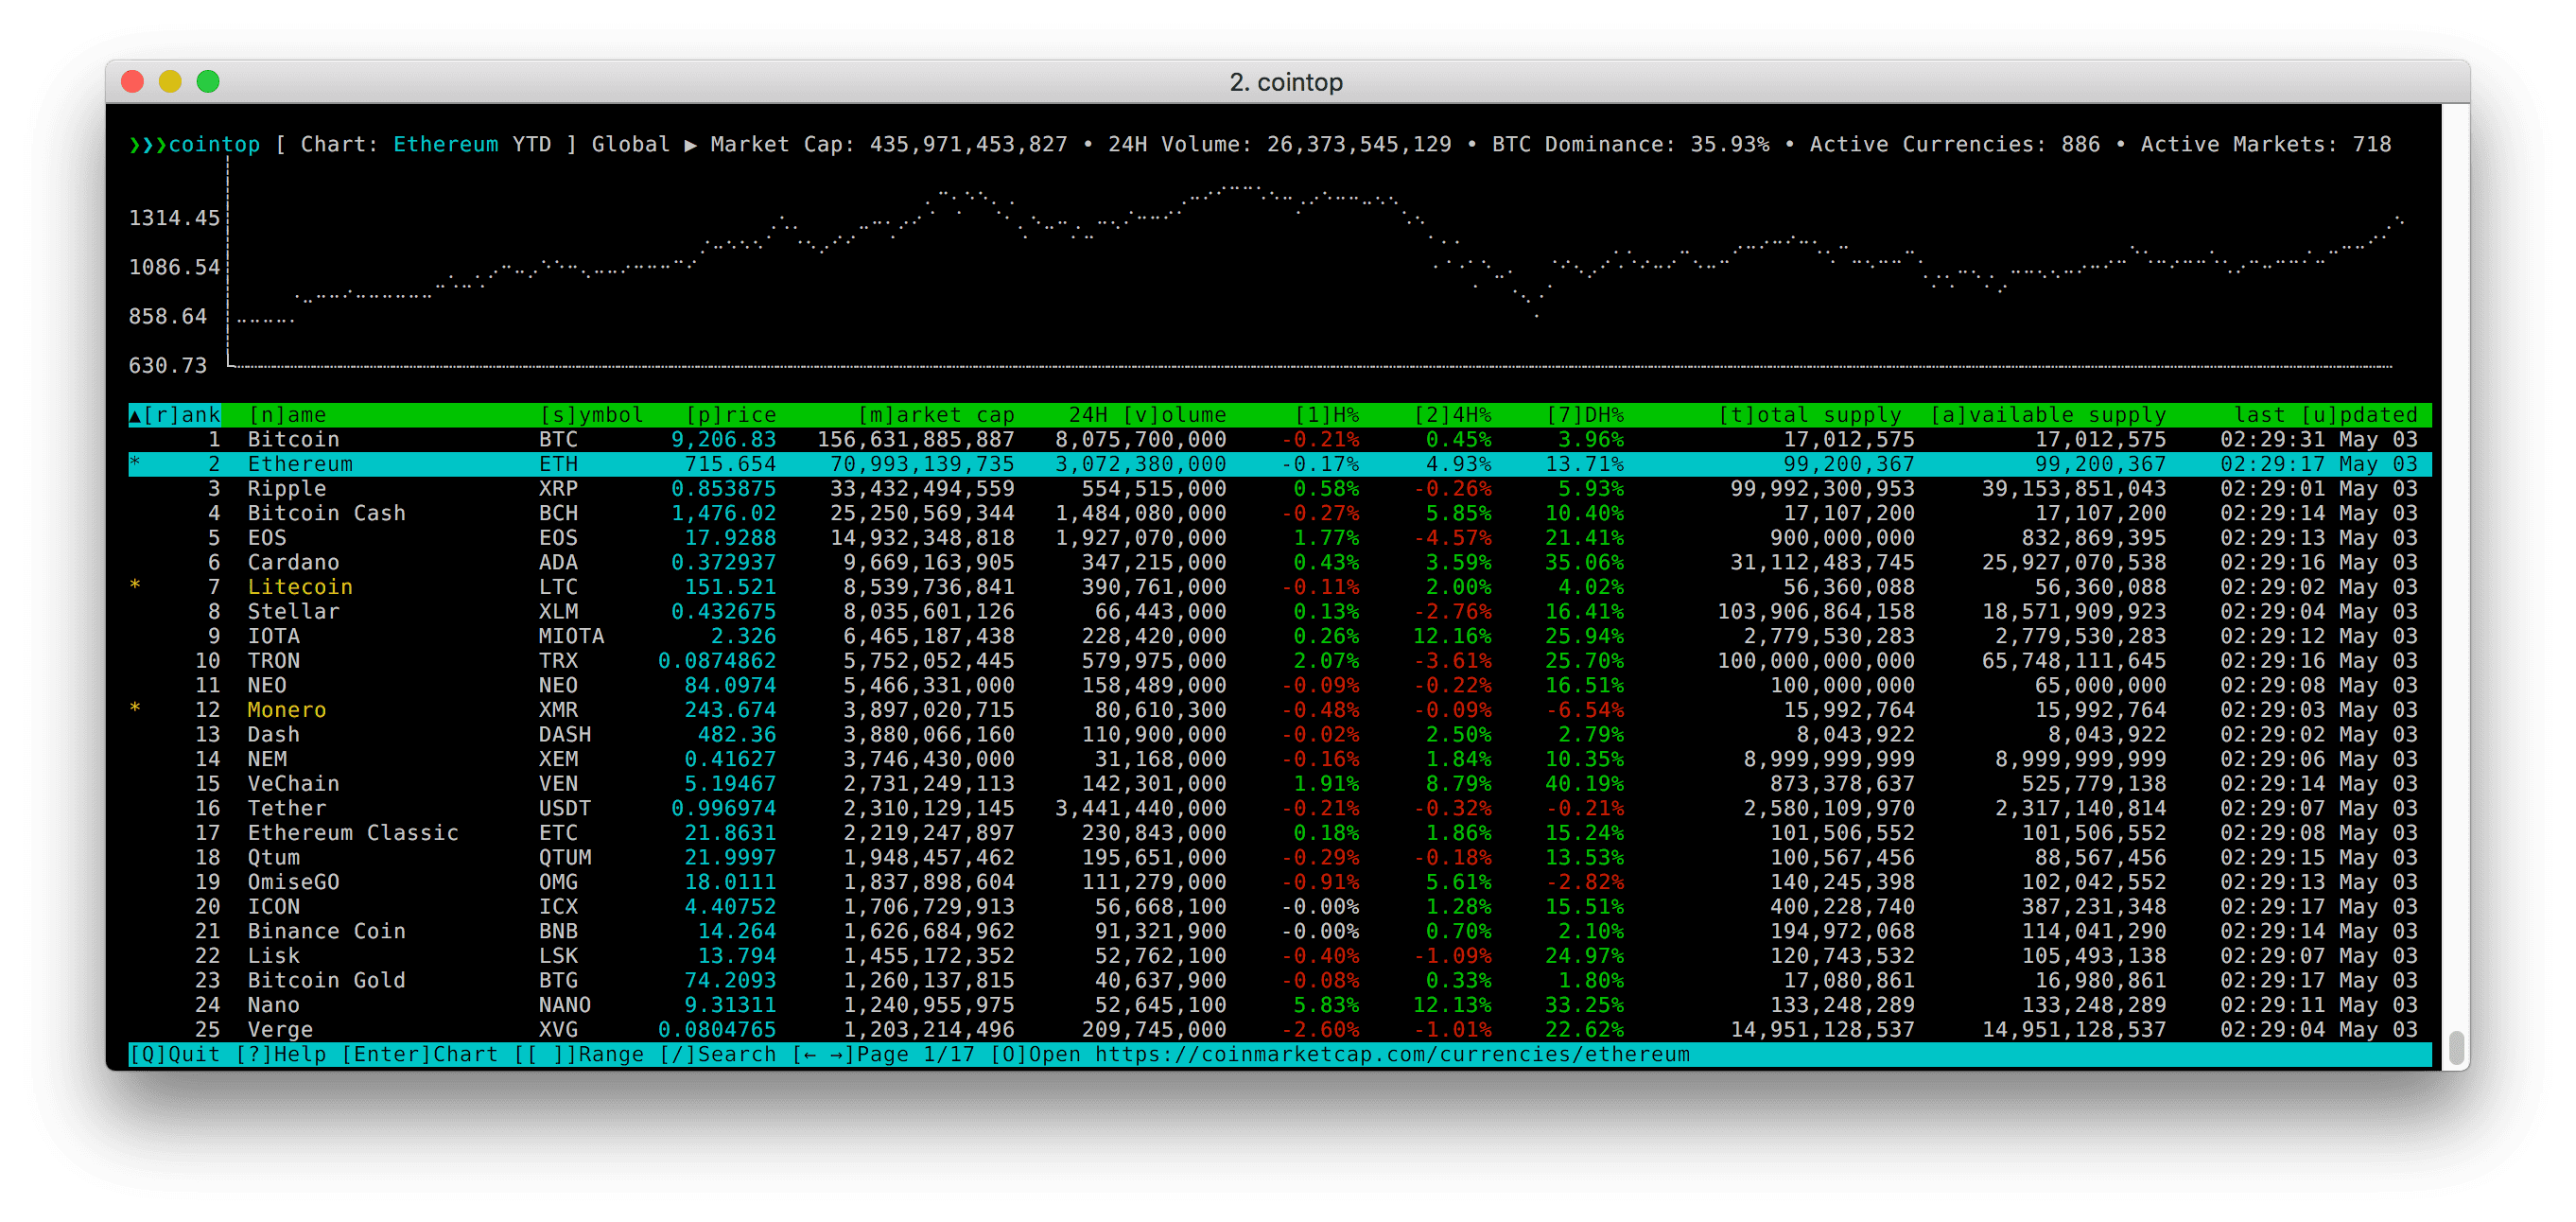
Task: Sort by [m]arket cap column header
Action: (x=936, y=415)
